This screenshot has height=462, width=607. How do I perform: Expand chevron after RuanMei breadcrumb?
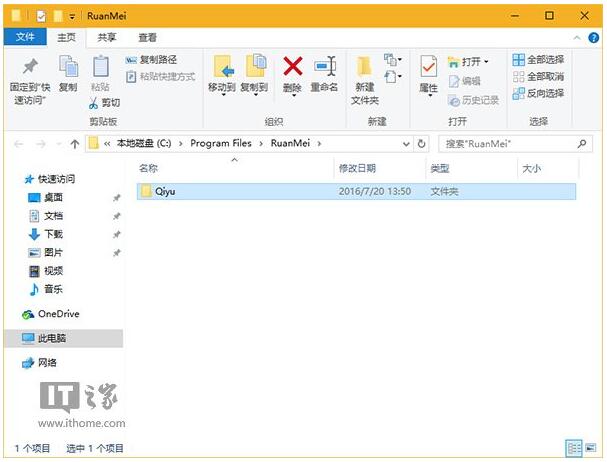pyautogui.click(x=319, y=144)
